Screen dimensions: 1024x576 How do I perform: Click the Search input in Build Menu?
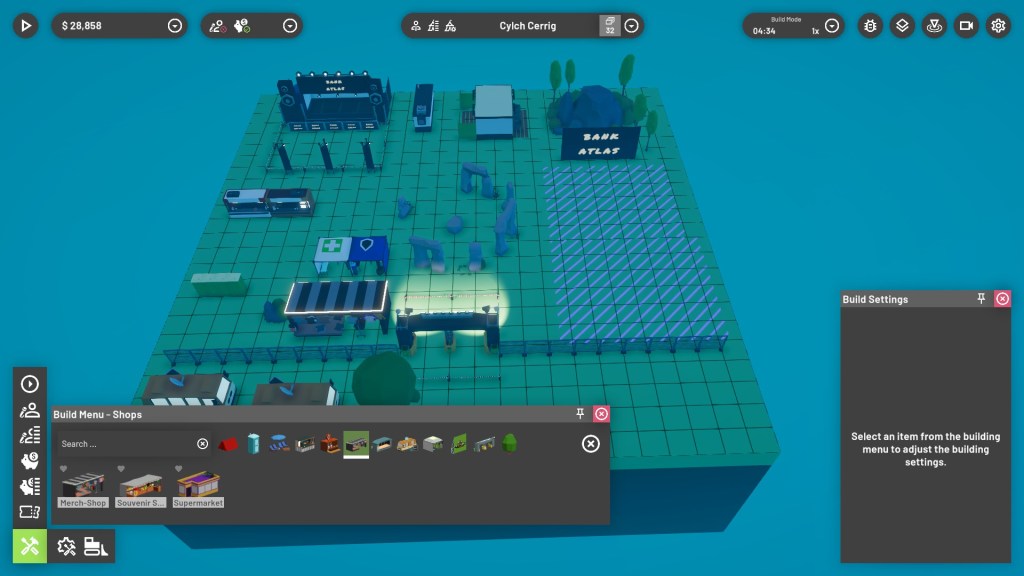pos(125,444)
